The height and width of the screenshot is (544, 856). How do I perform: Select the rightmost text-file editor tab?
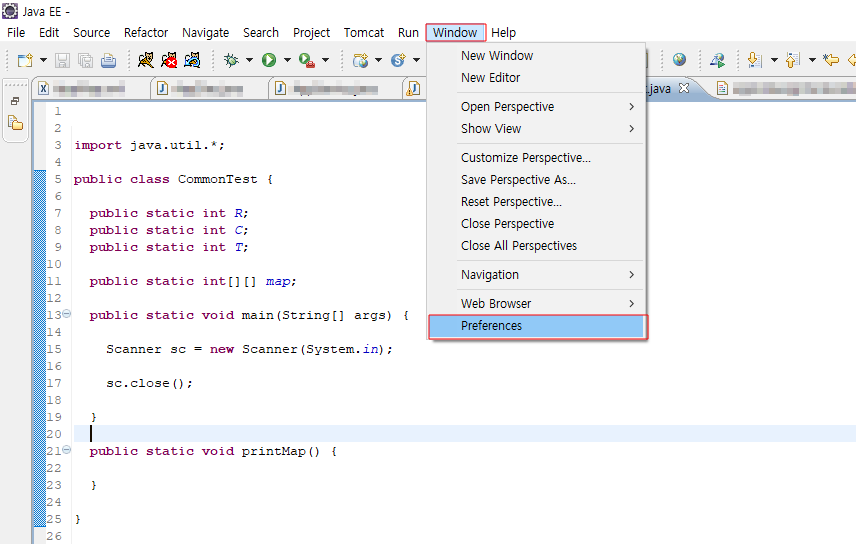click(x=785, y=88)
